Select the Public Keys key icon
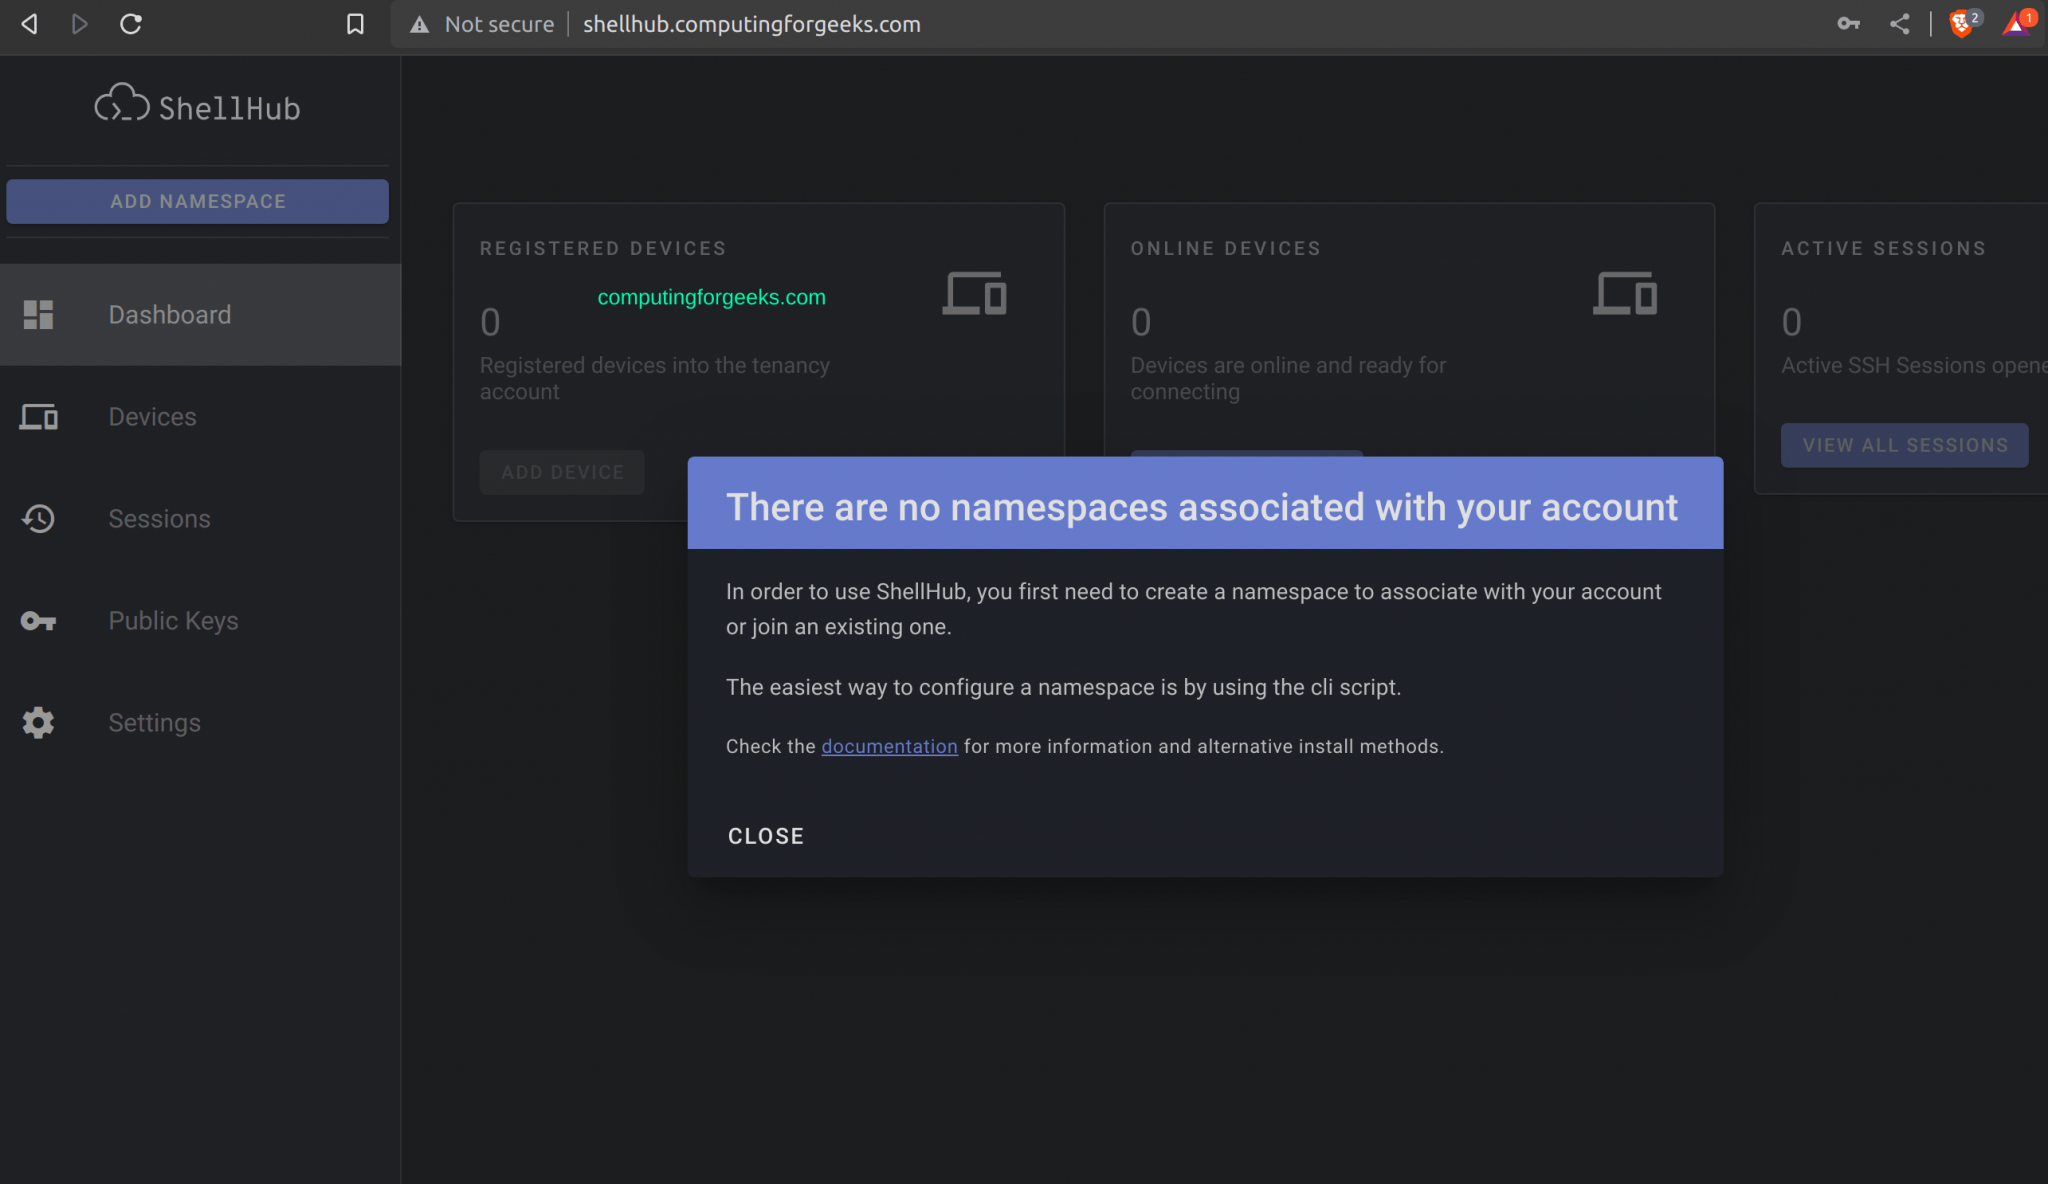The width and height of the screenshot is (2048, 1184). tap(38, 621)
